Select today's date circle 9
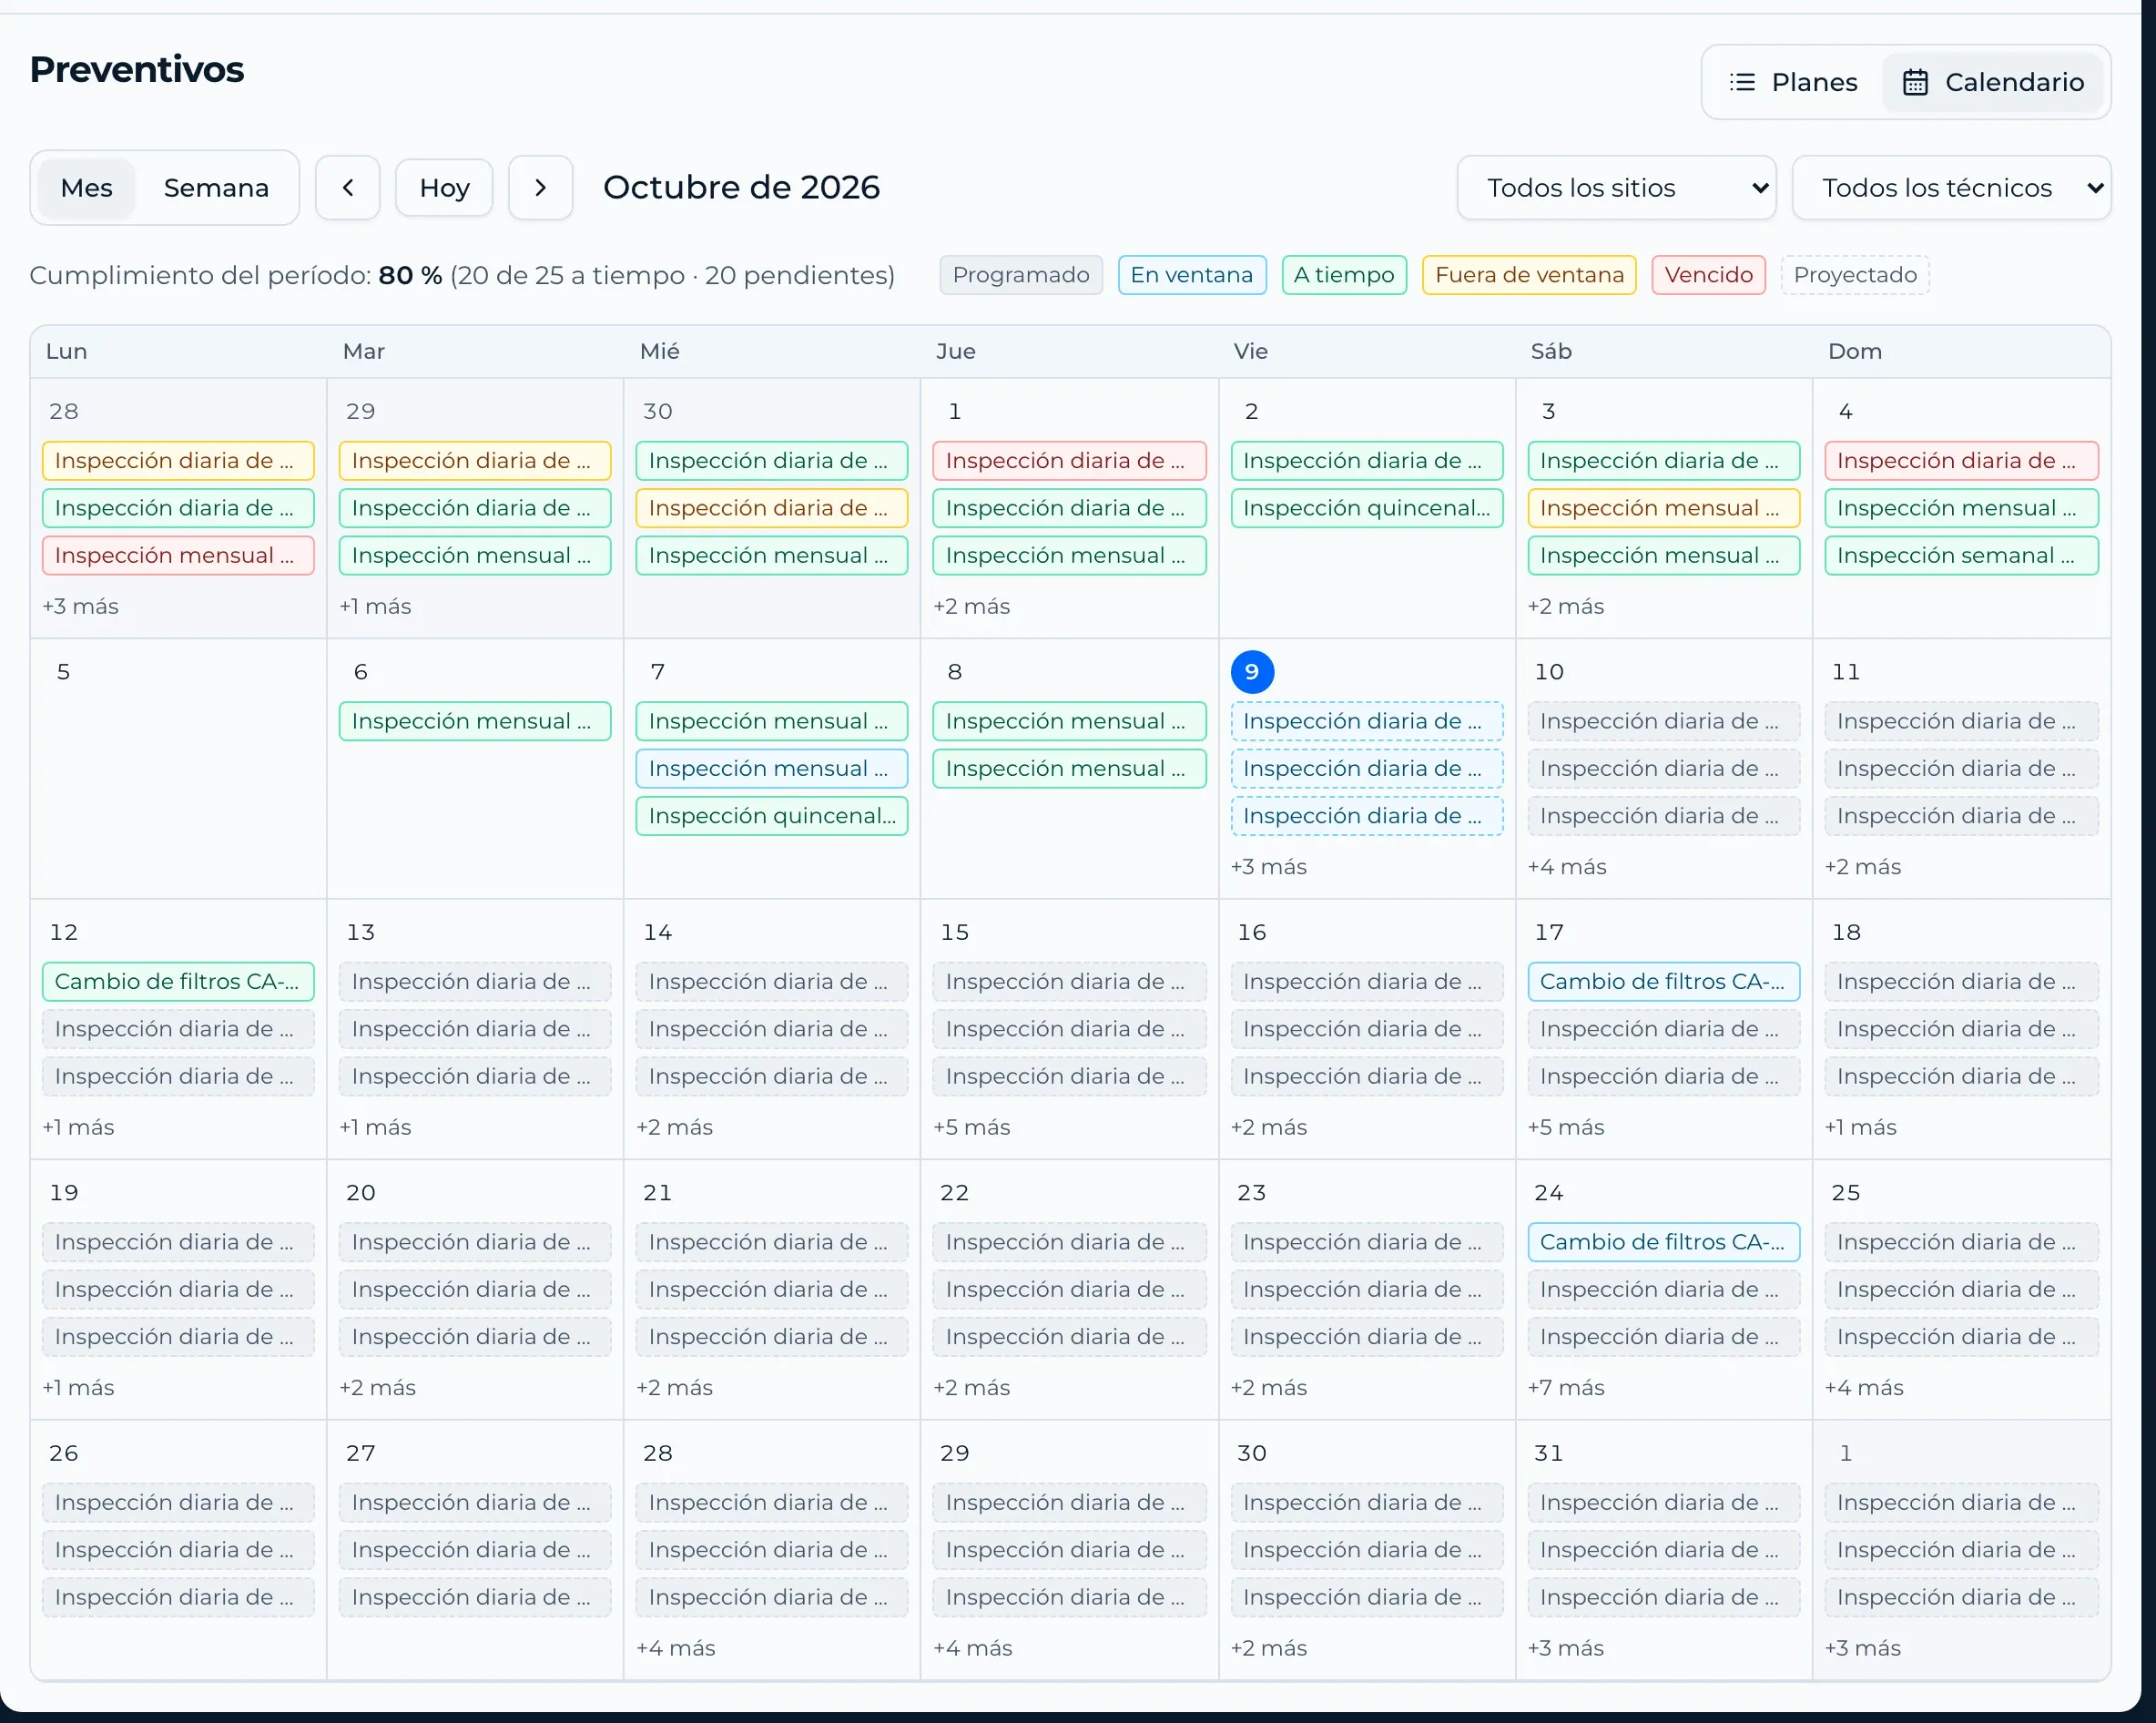The height and width of the screenshot is (1723, 2156). 1252,672
